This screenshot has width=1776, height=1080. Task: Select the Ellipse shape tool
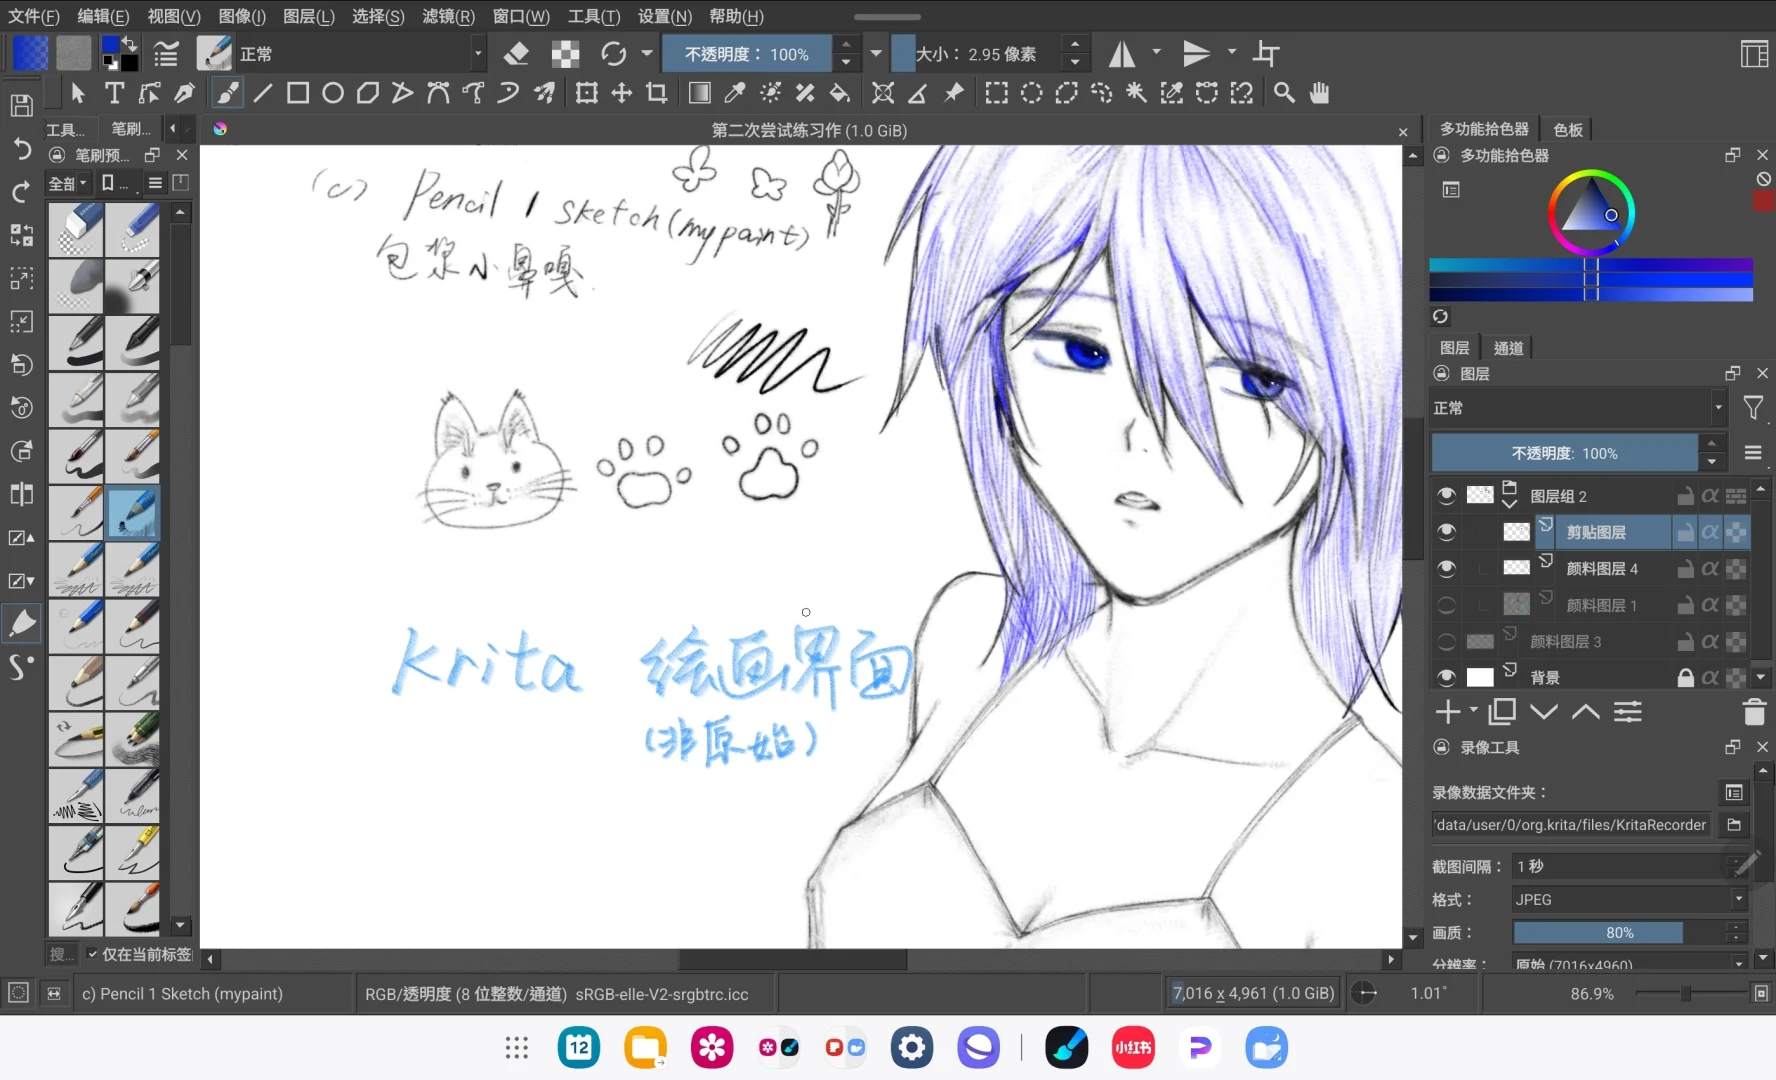(333, 93)
